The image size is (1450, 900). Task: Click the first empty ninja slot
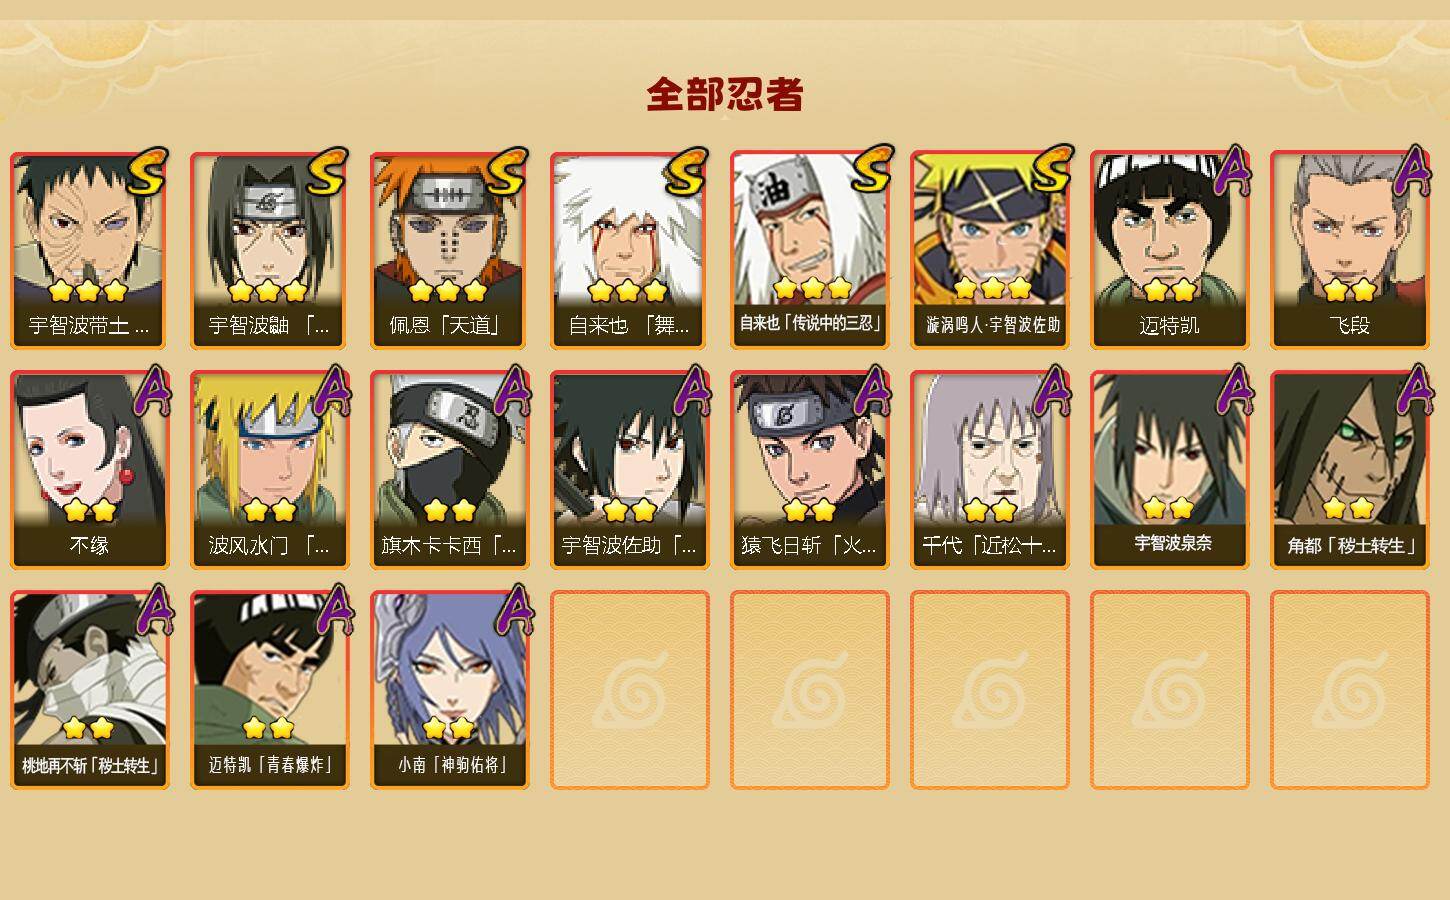tap(629, 690)
